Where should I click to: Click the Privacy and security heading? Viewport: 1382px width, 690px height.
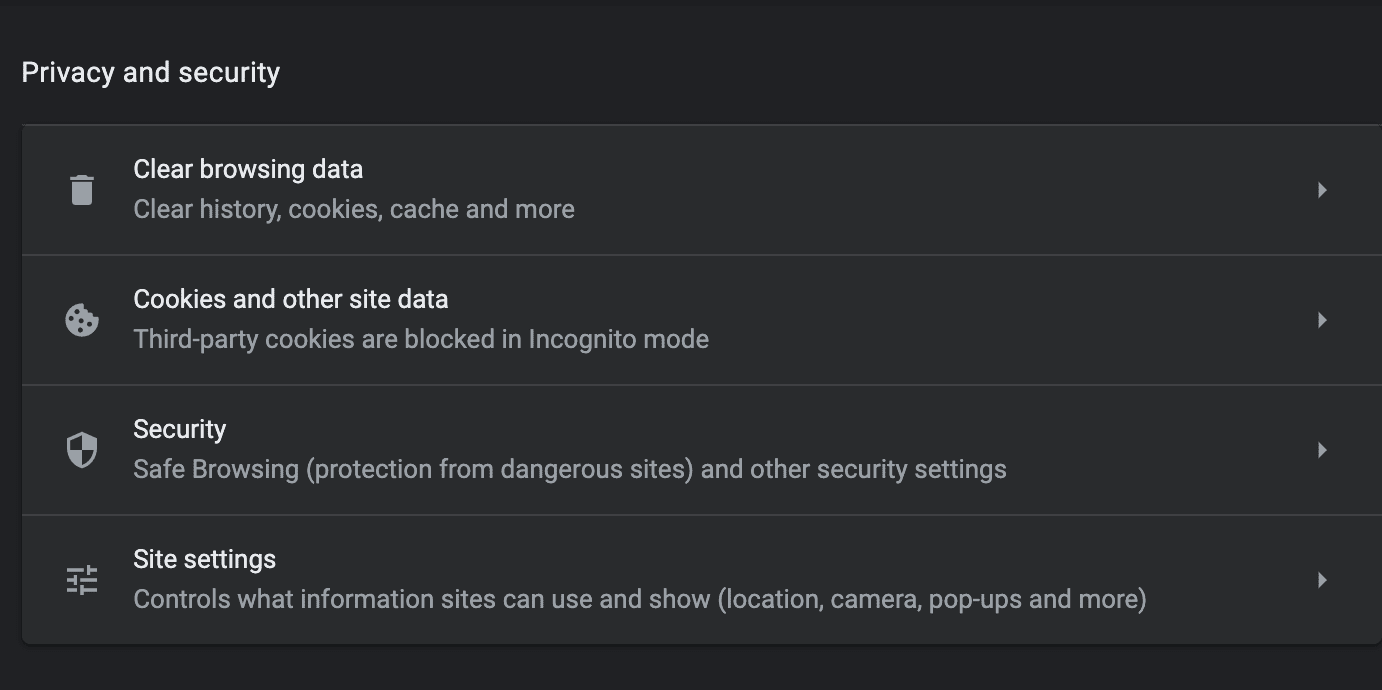(150, 71)
